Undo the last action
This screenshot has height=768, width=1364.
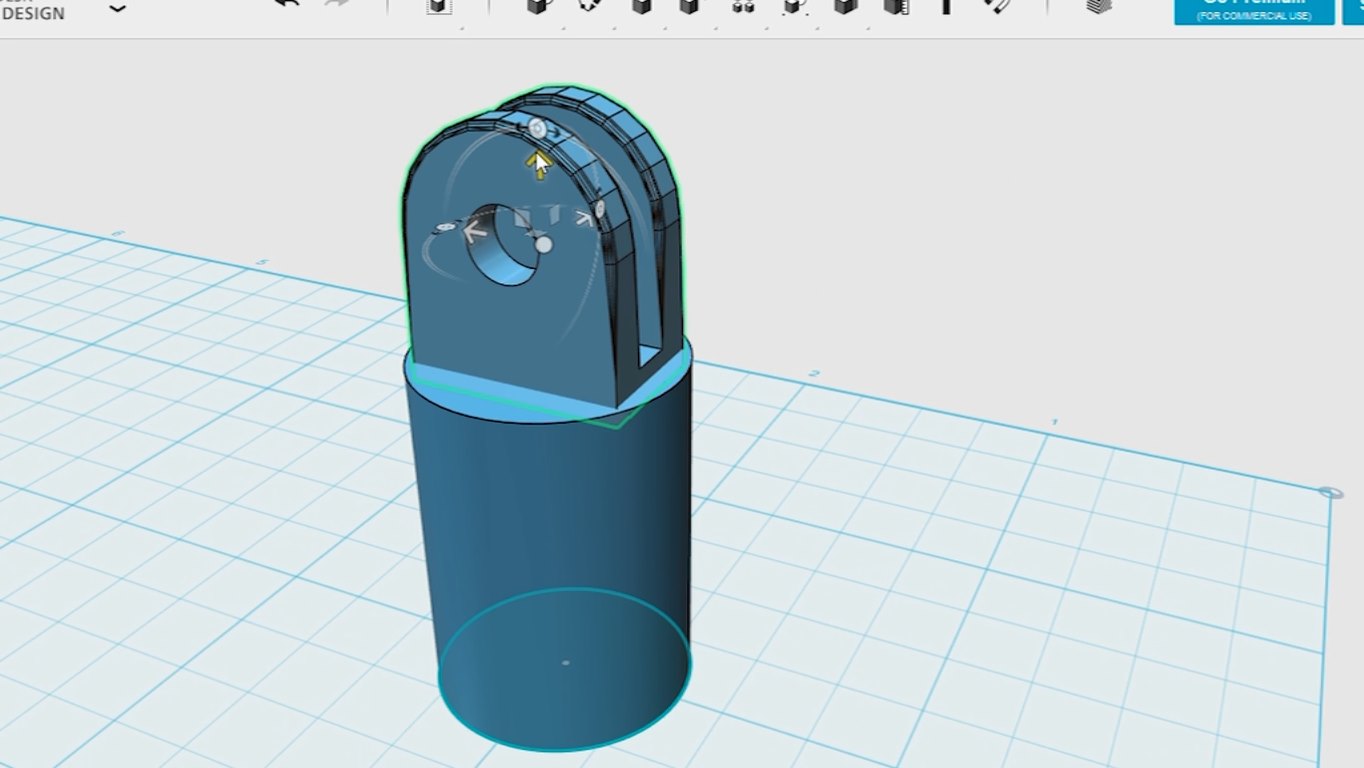click(286, 5)
